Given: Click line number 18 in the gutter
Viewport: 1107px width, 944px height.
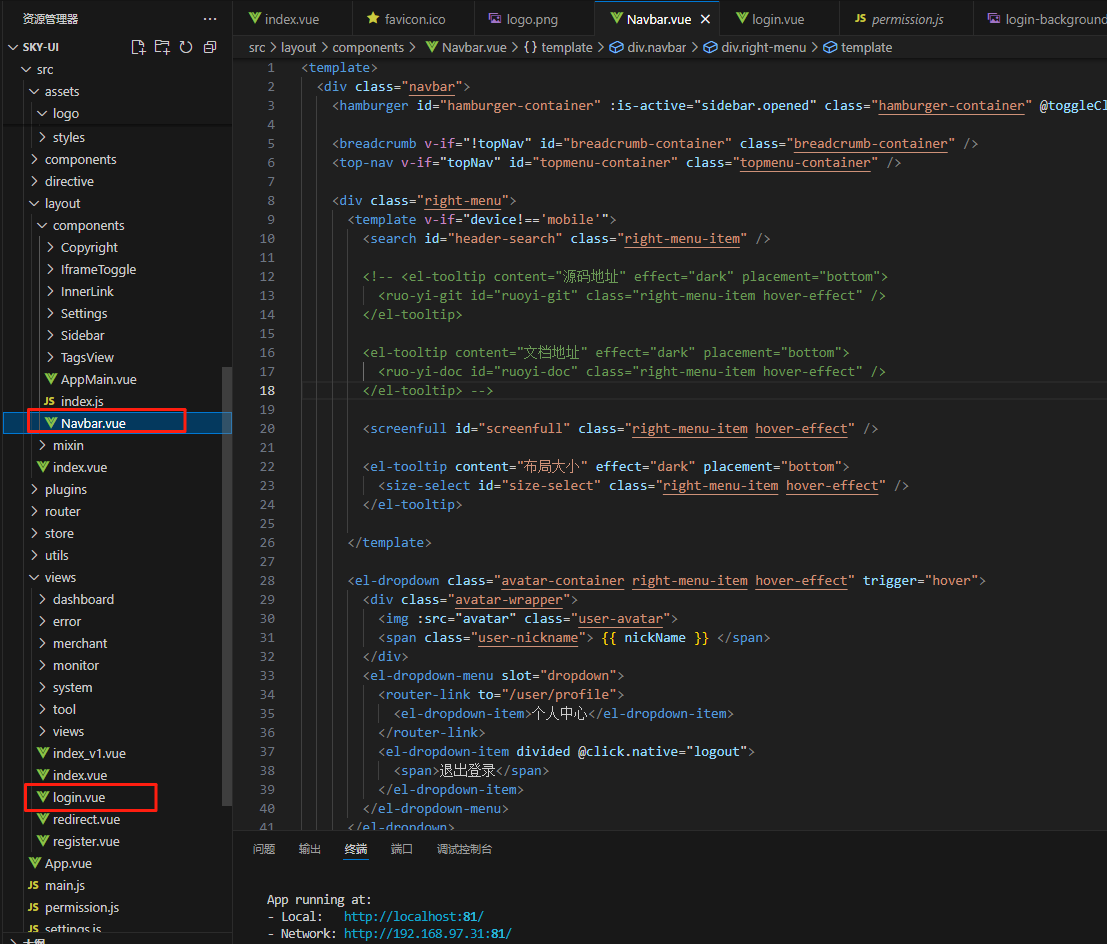Looking at the screenshot, I should [268, 390].
